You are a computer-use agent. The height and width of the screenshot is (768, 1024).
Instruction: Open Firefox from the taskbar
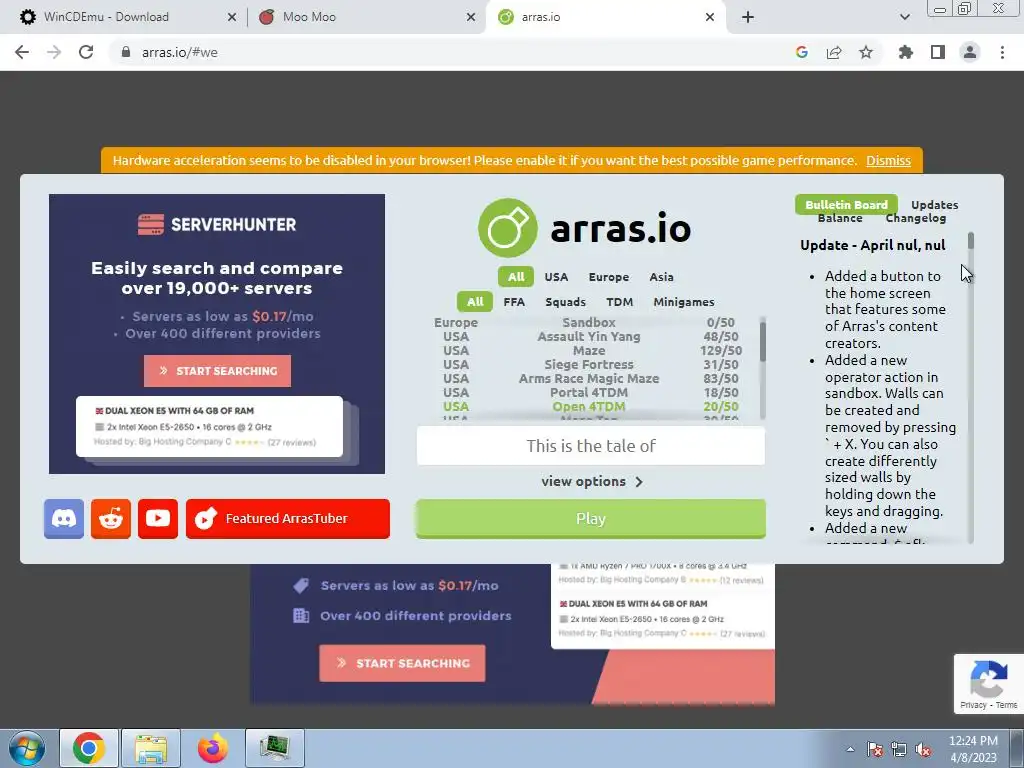213,748
